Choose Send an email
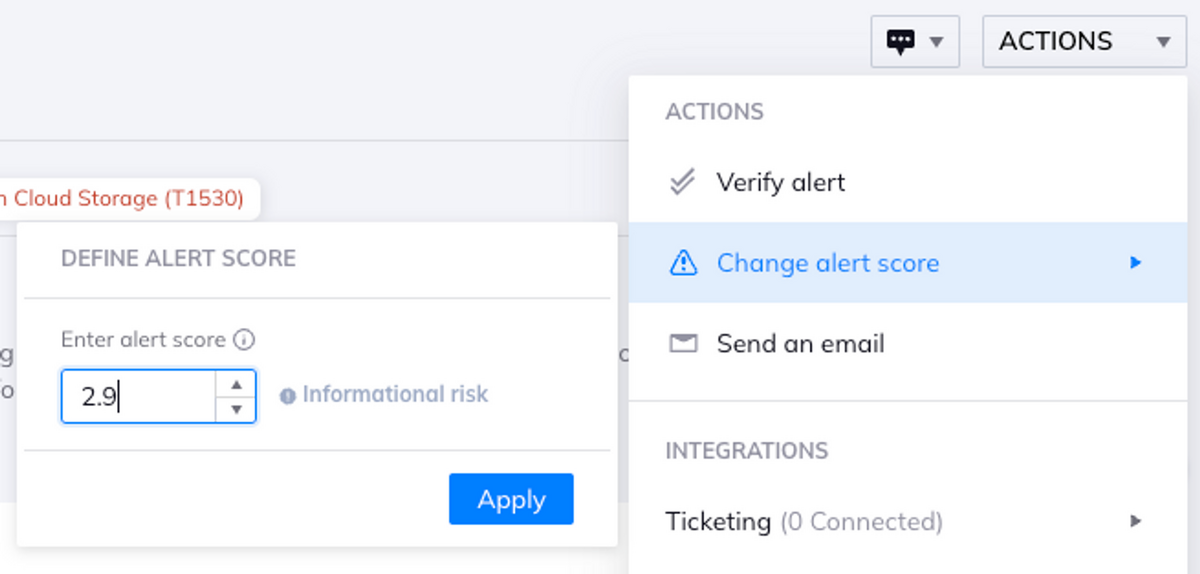This screenshot has height=574, width=1200. click(800, 344)
